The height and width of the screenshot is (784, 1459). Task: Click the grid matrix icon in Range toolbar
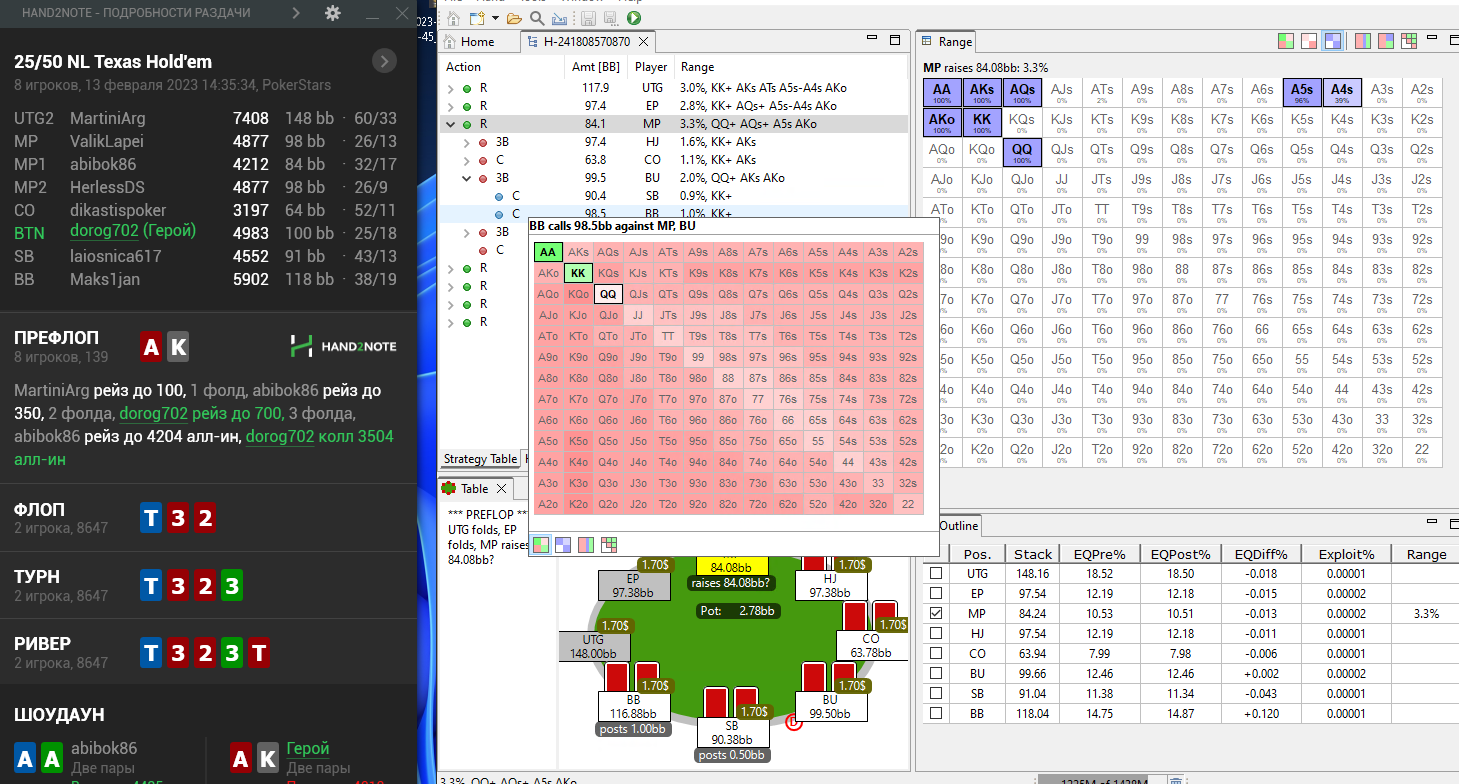tap(1409, 41)
